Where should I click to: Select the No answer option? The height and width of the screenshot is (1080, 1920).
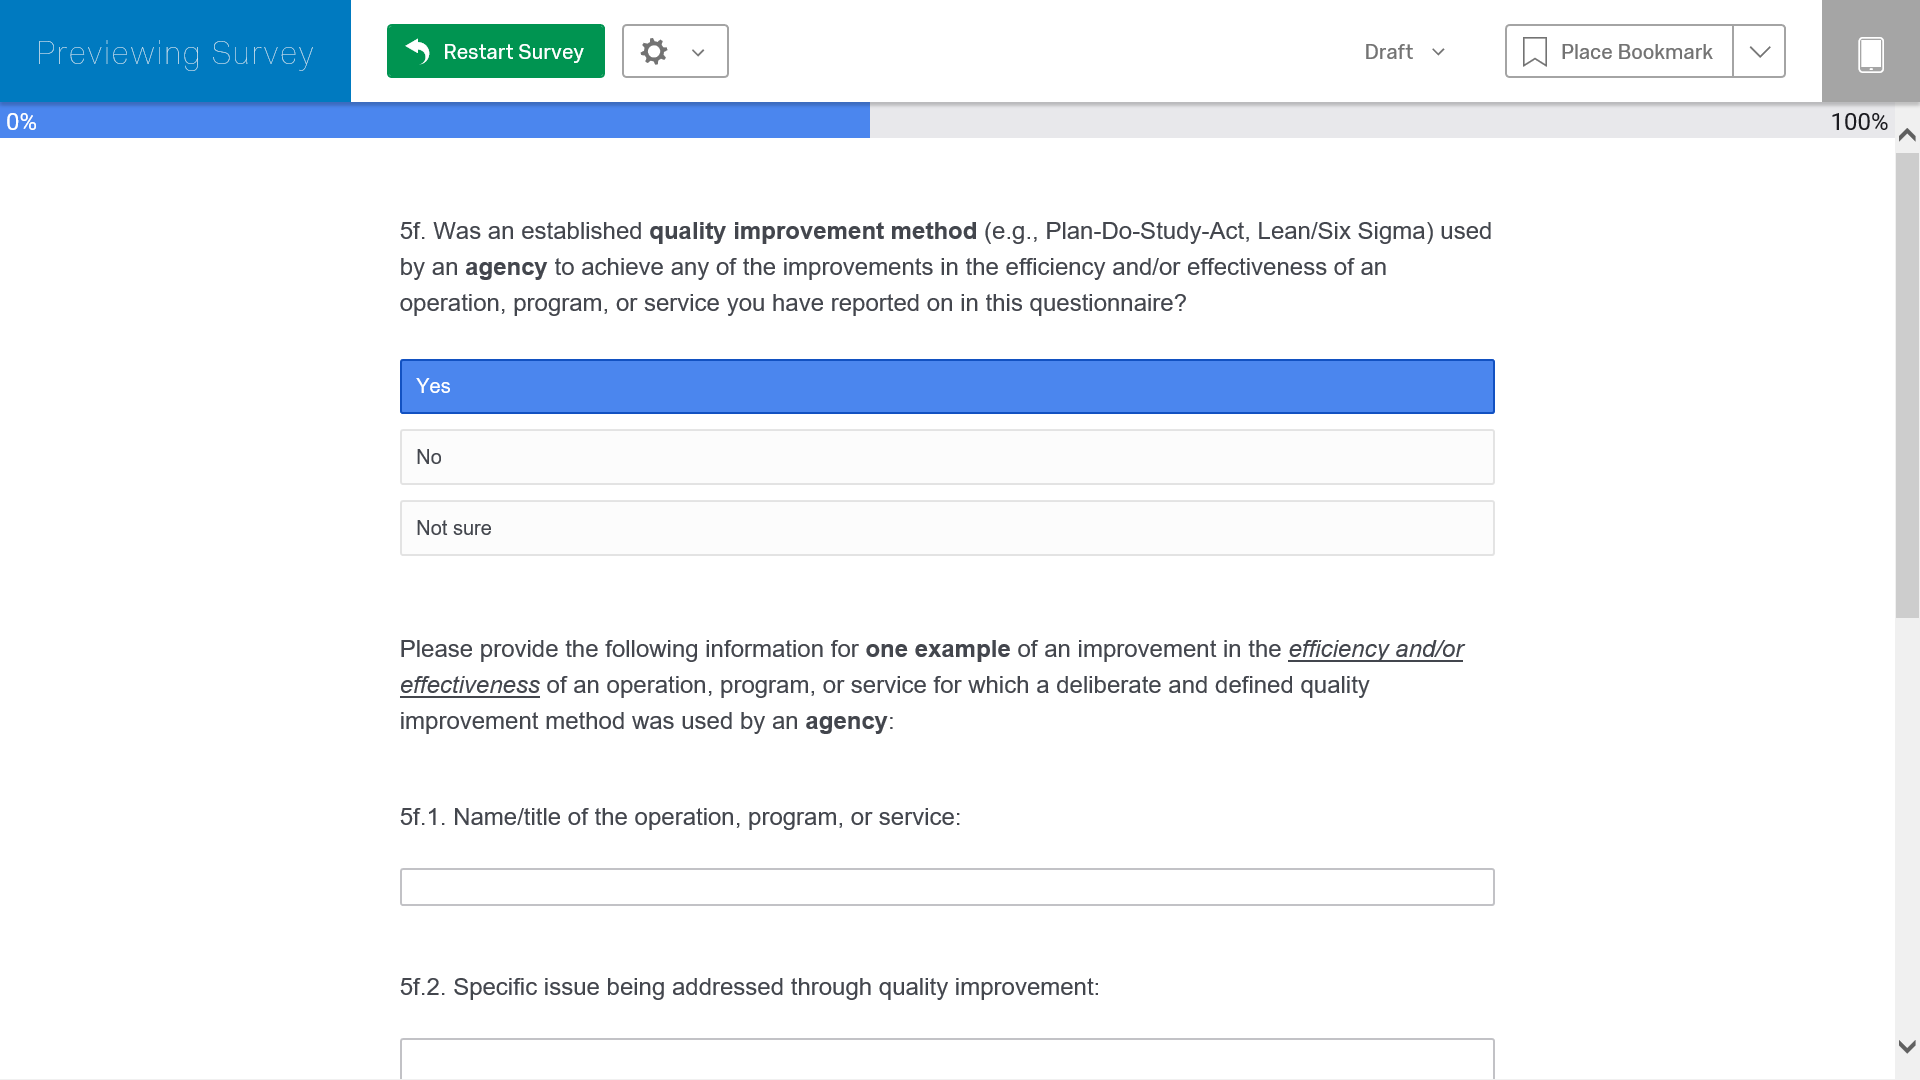tap(946, 457)
